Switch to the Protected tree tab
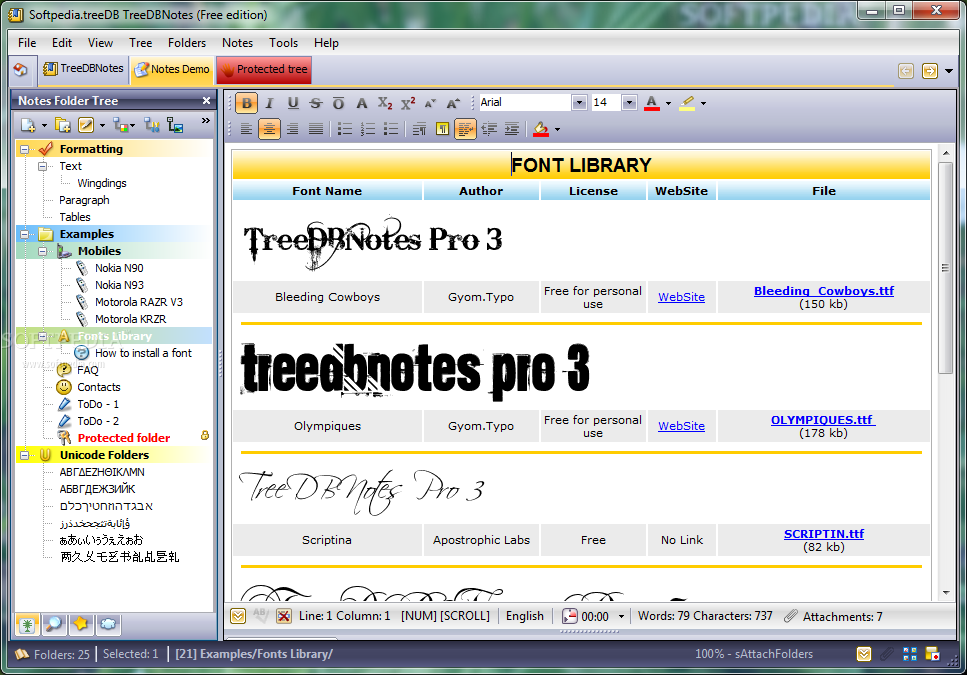This screenshot has height=675, width=967. tap(264, 69)
